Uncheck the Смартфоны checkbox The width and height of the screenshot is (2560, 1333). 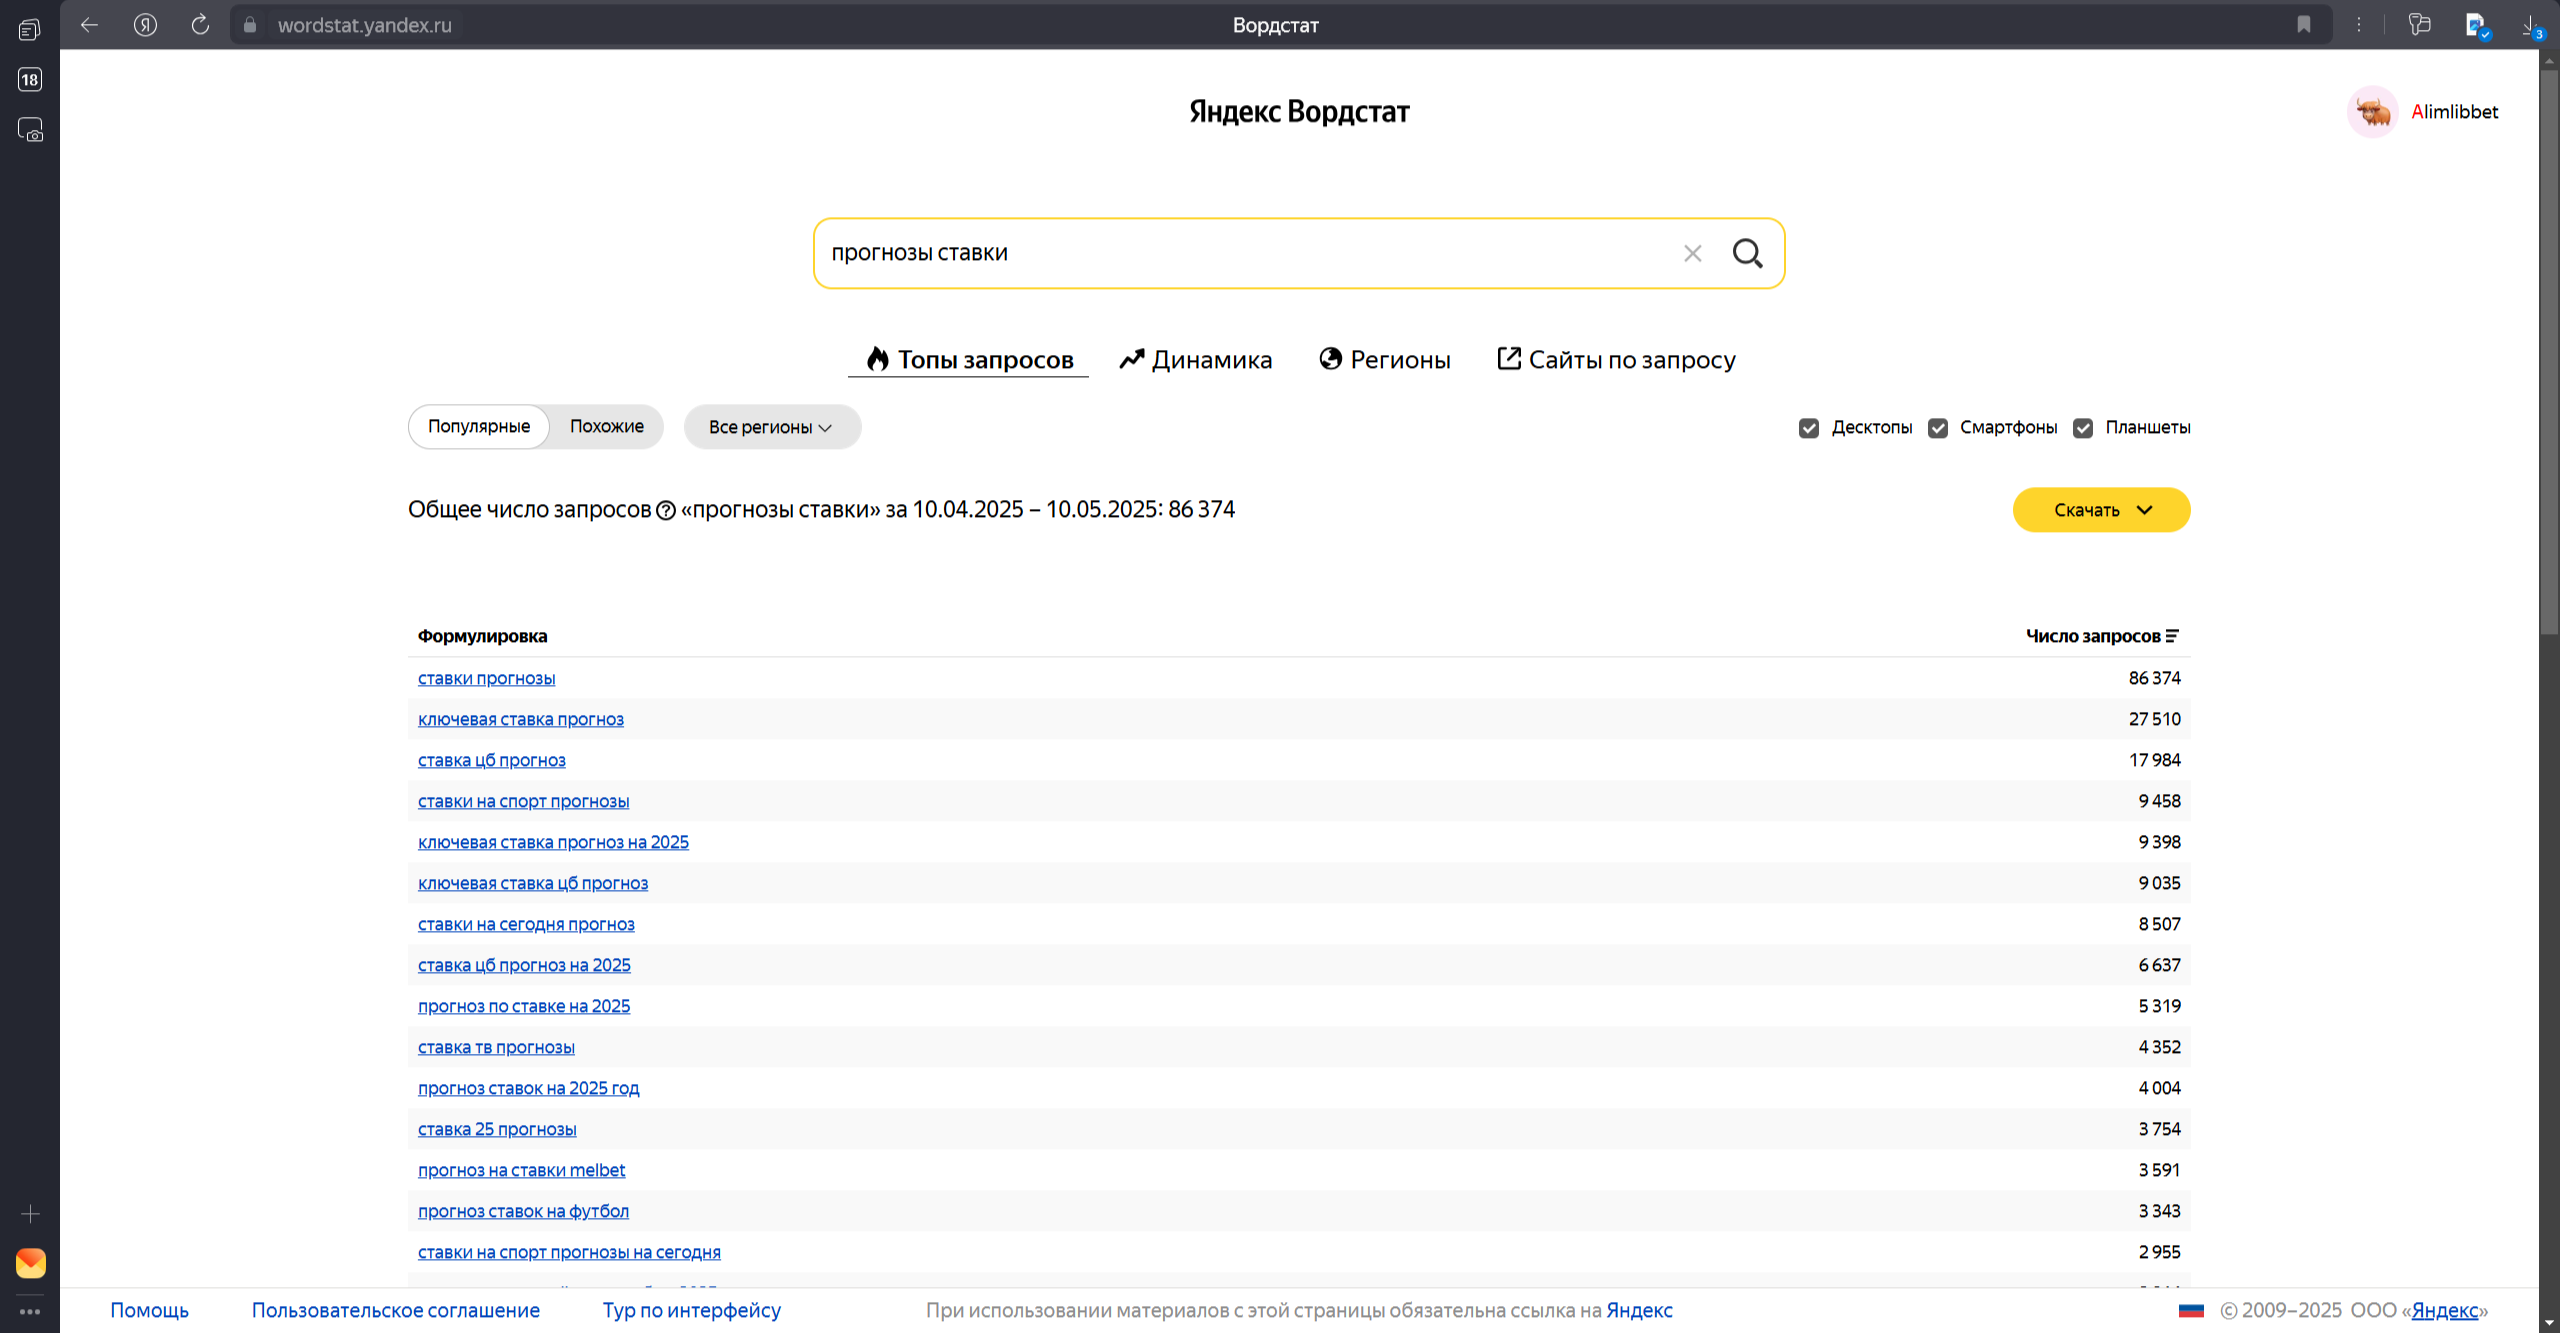1938,428
